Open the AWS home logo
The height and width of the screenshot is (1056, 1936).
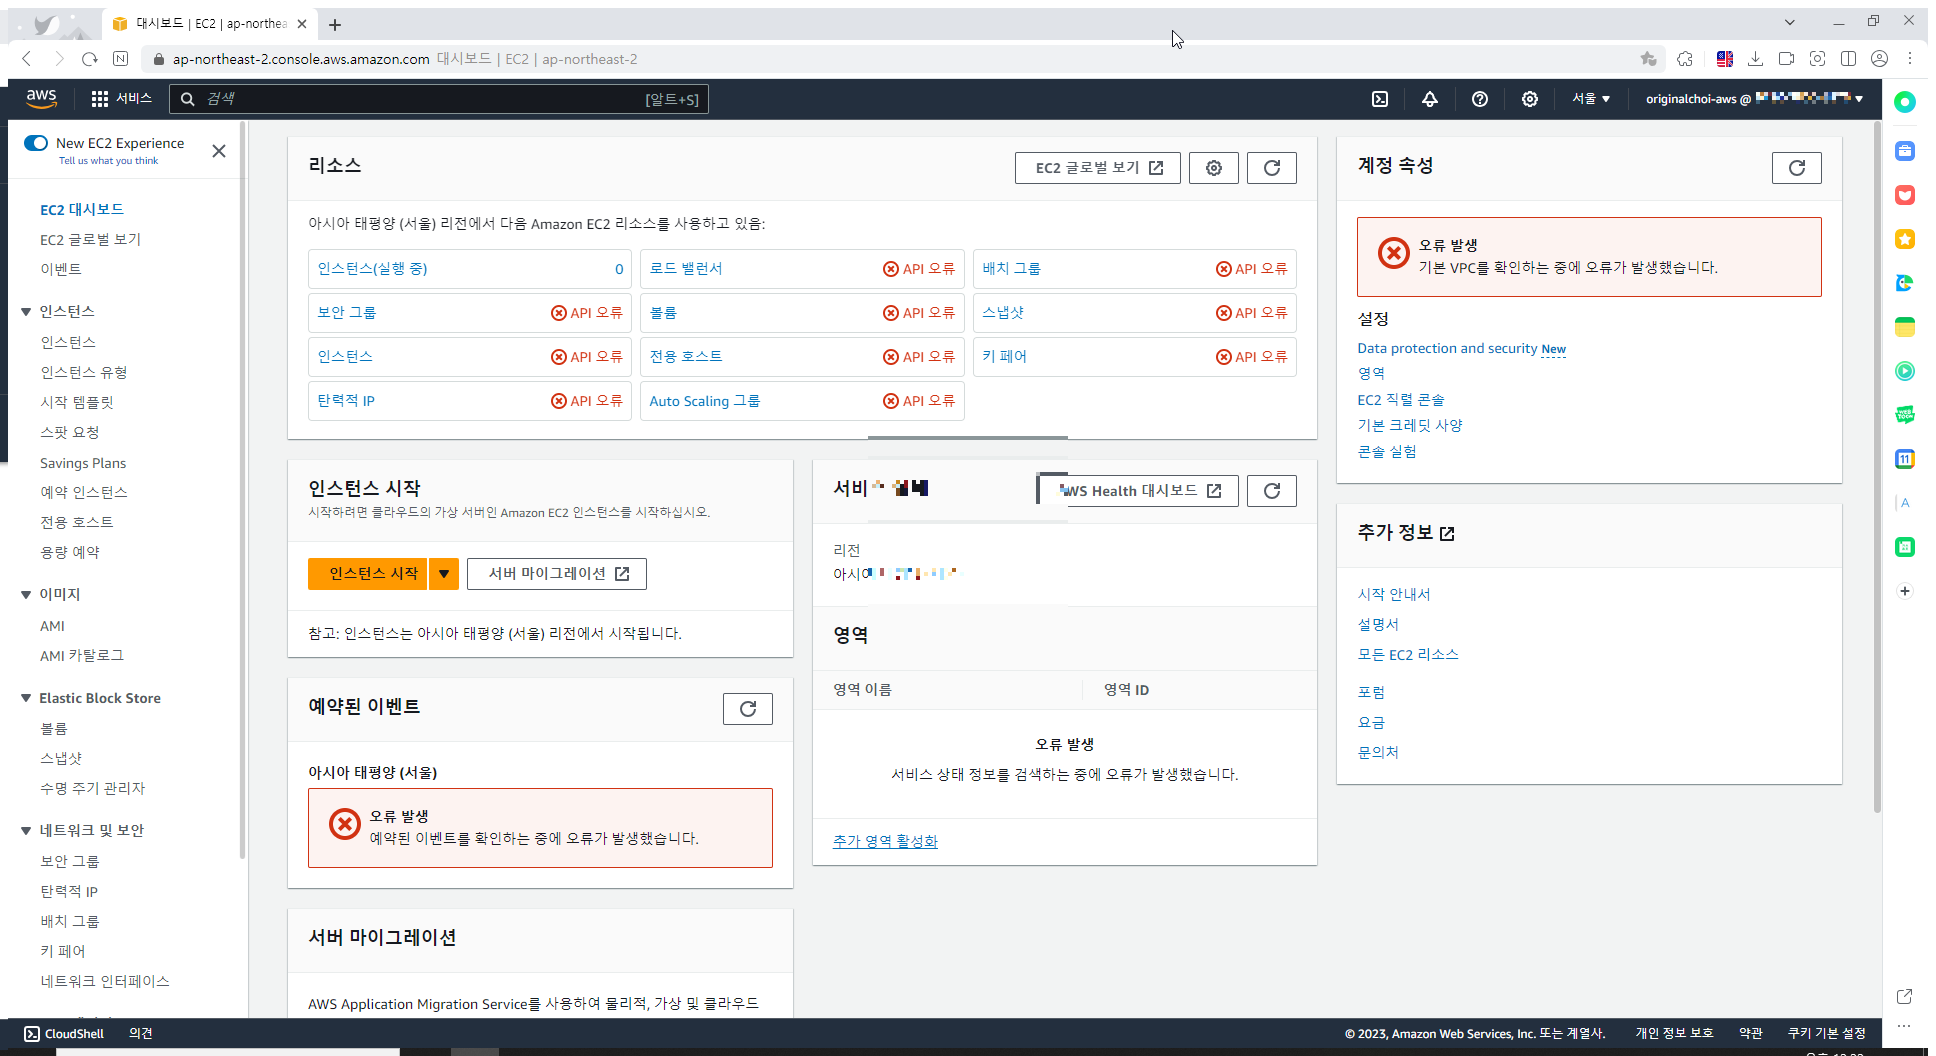pyautogui.click(x=41, y=98)
